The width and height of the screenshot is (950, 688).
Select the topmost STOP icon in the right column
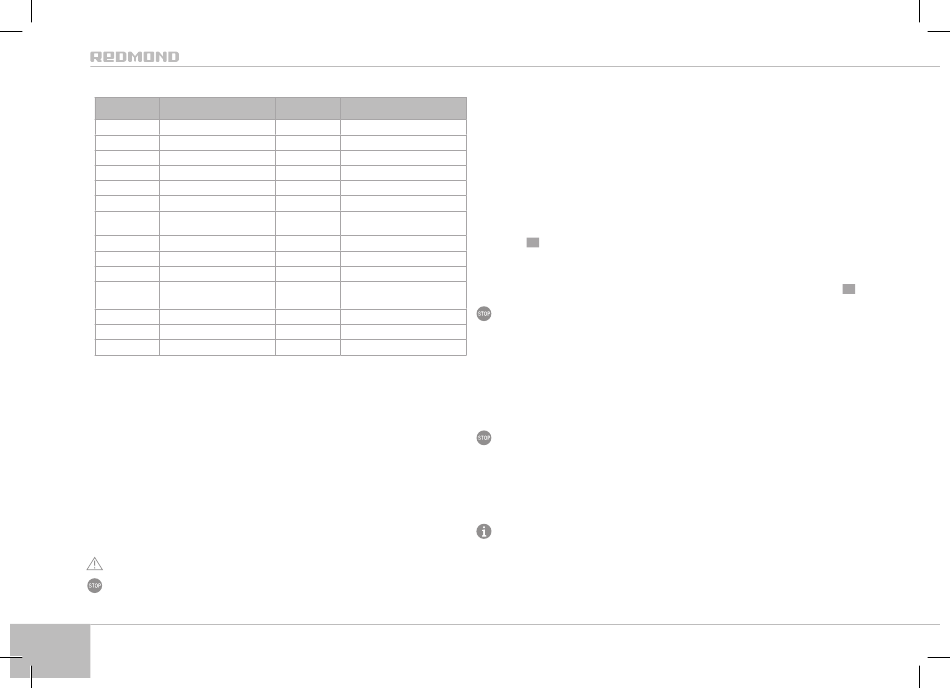point(483,313)
